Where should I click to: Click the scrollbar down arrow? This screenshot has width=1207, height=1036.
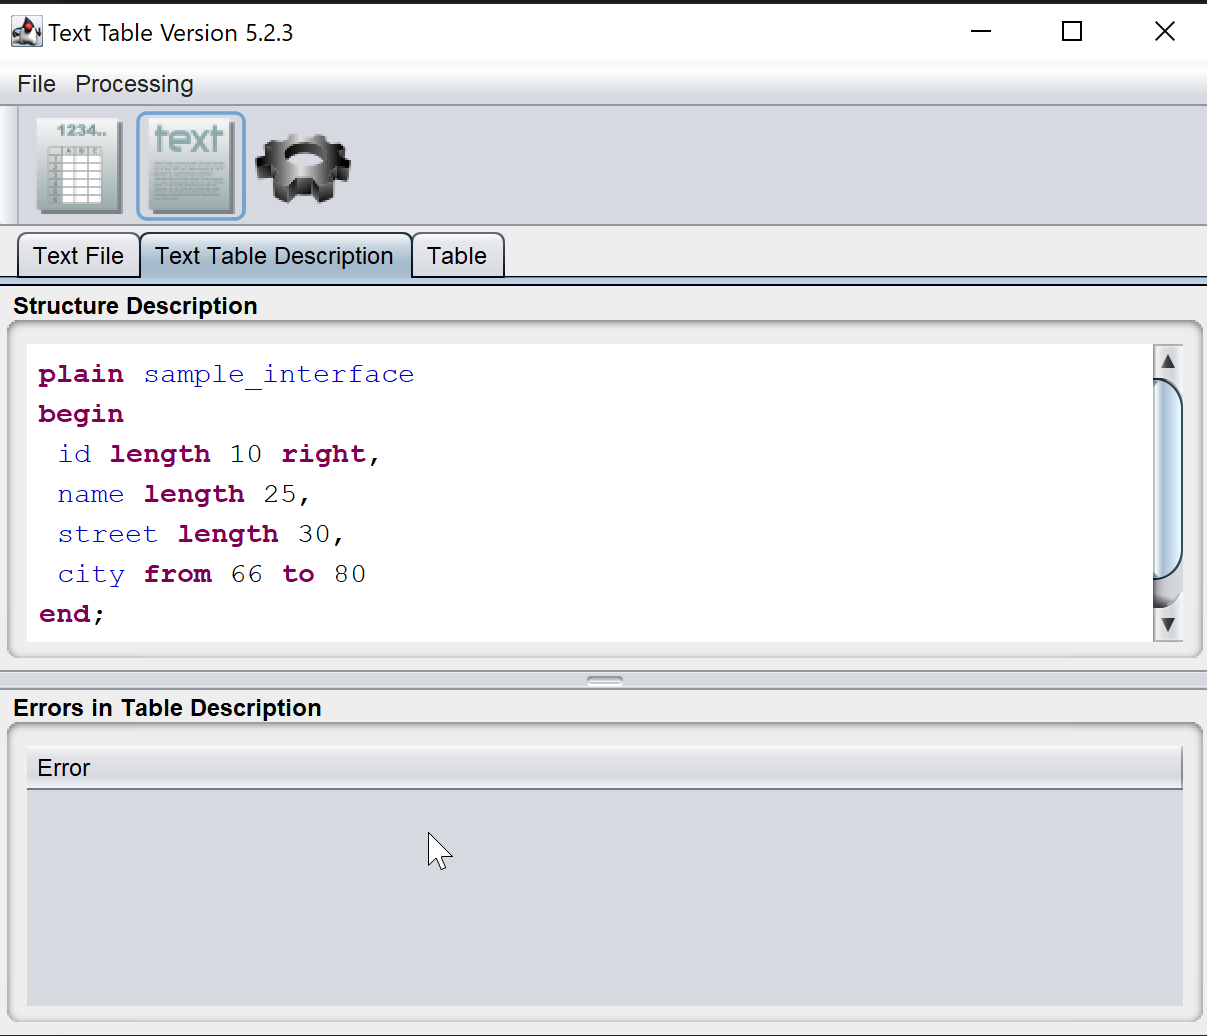1168,625
